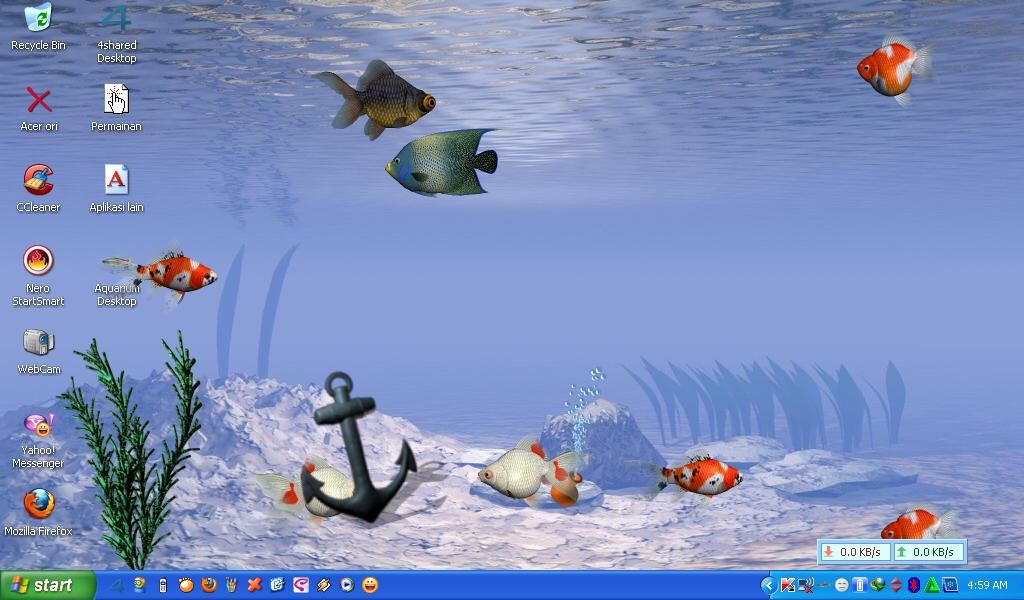The width and height of the screenshot is (1024, 600).
Task: Check battery status in system tray
Action: [x=858, y=585]
